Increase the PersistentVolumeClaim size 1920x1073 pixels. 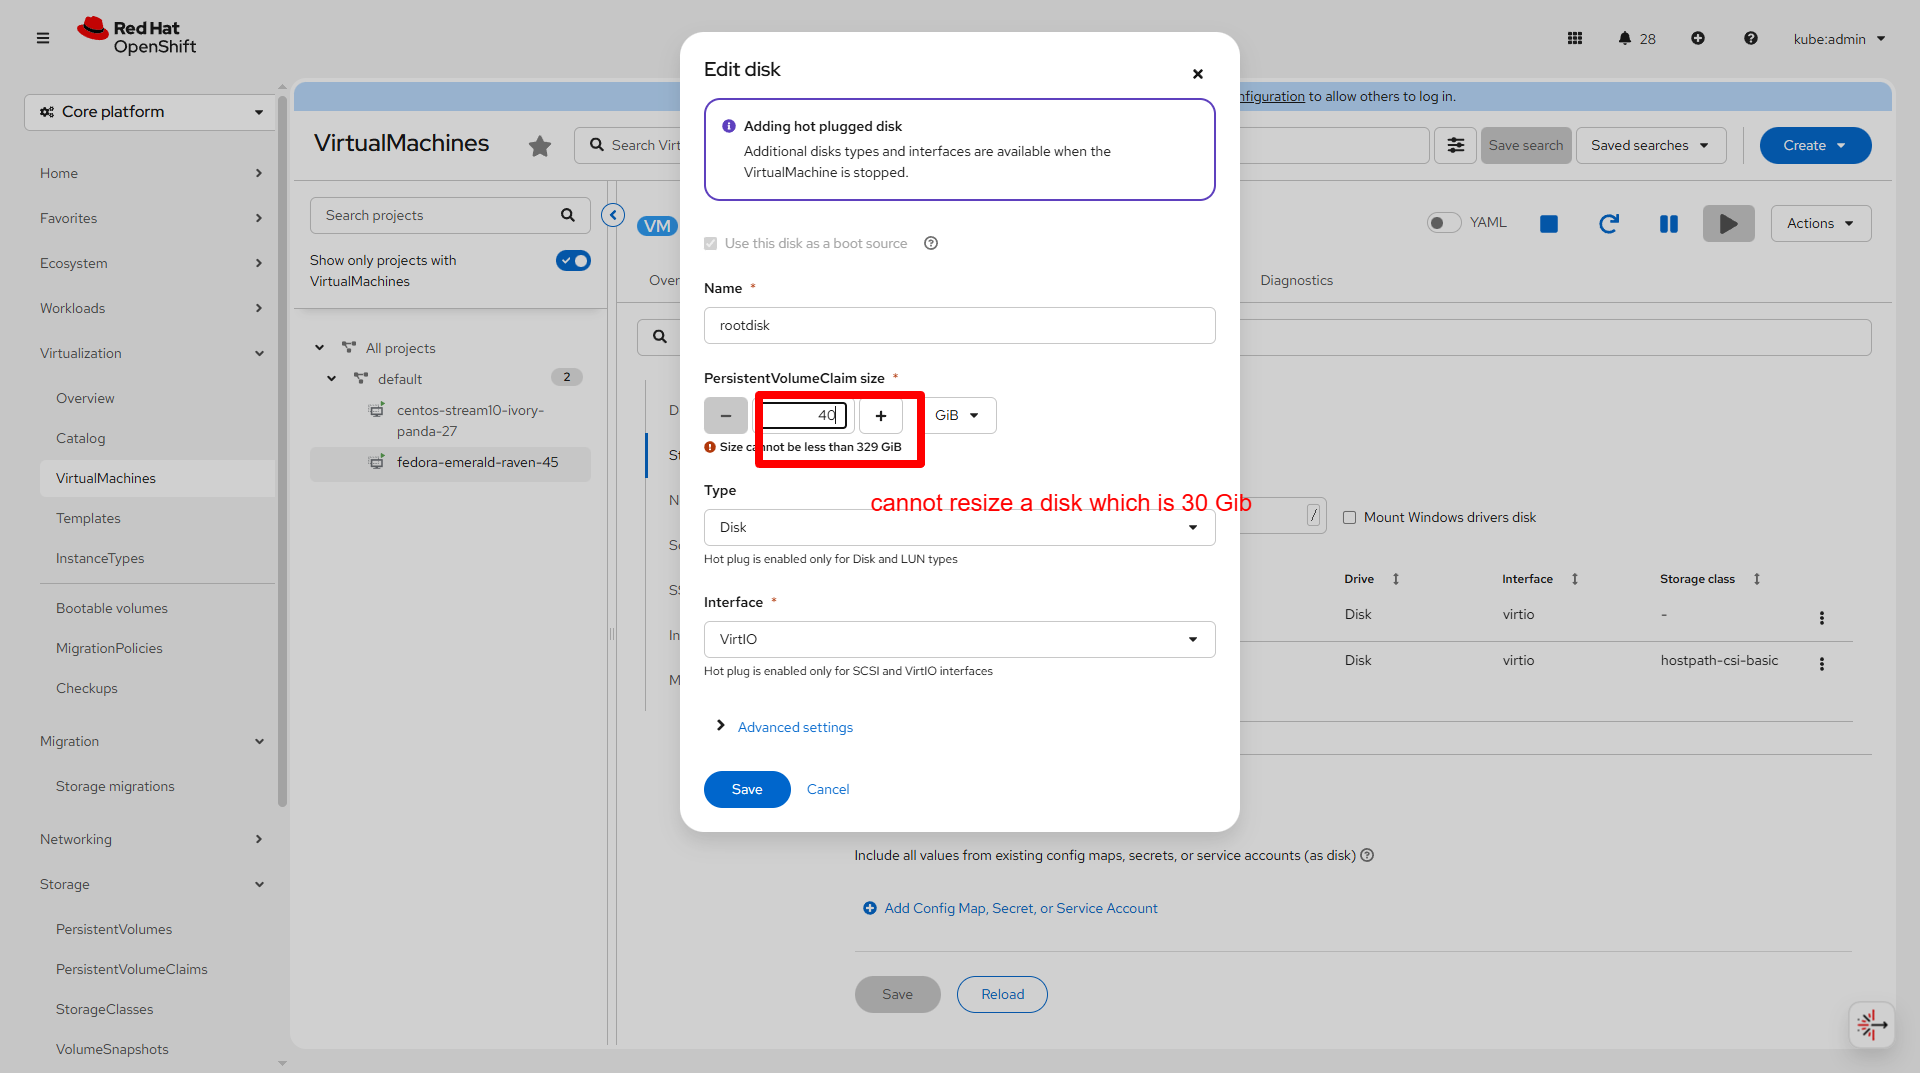pos(881,416)
